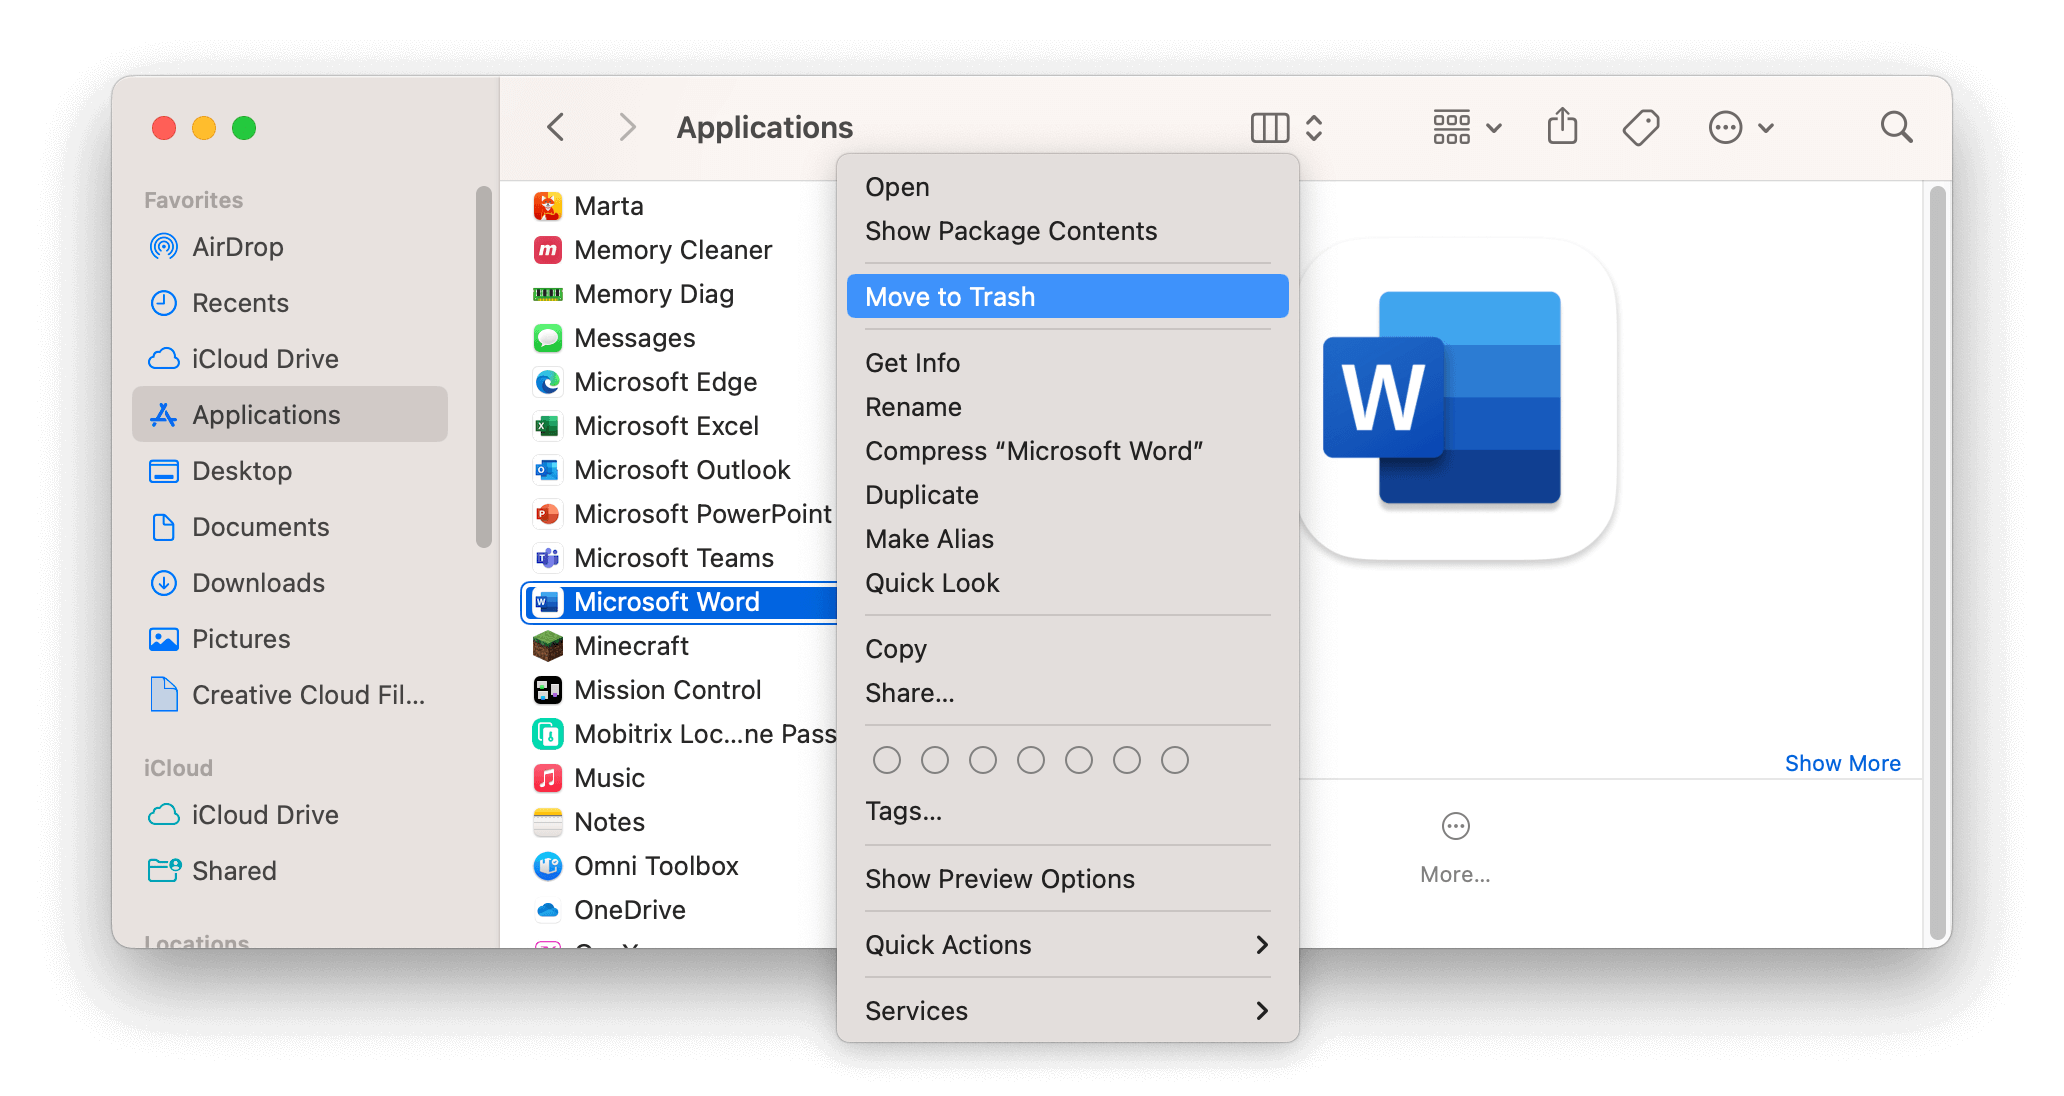Image resolution: width=2064 pixels, height=1096 pixels.
Task: Click the Share toolbar icon
Action: (x=1562, y=127)
